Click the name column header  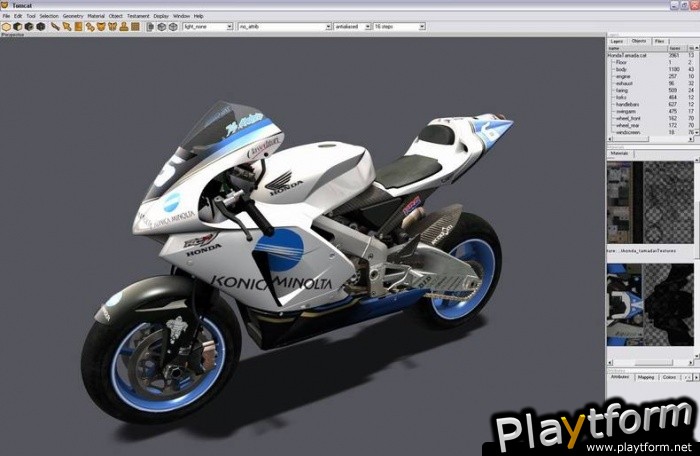point(638,48)
